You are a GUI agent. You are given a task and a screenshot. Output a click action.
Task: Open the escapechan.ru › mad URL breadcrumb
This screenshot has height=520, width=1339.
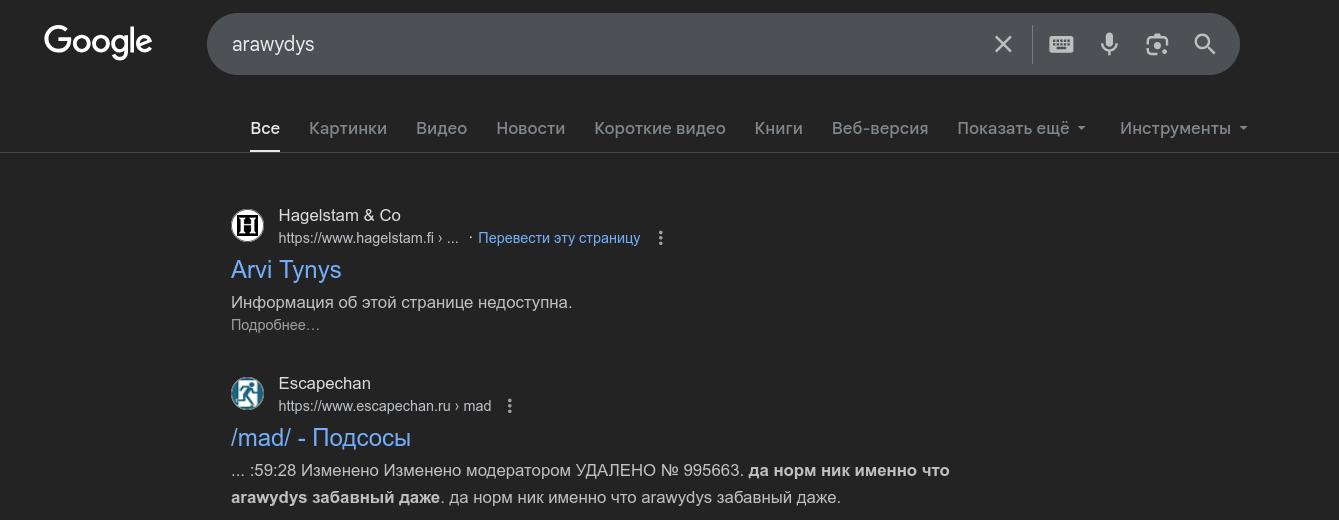point(384,406)
